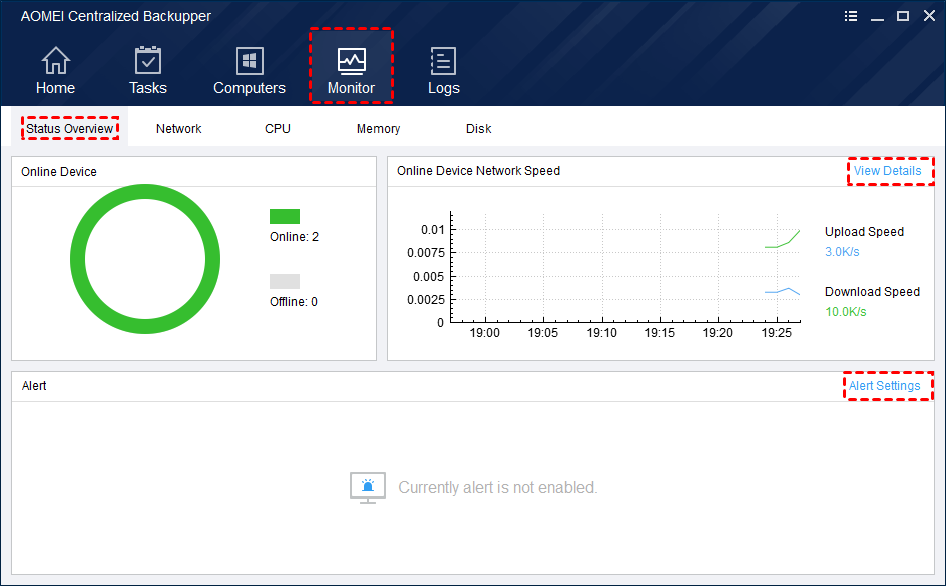Open View Details for network speed

[x=887, y=171]
